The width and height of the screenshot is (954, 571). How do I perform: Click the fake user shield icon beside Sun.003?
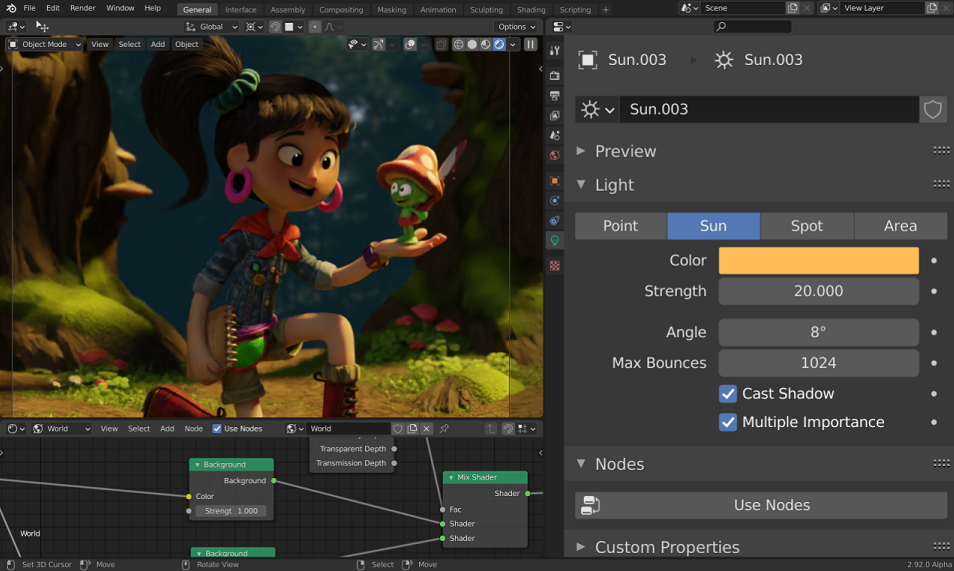coord(933,110)
